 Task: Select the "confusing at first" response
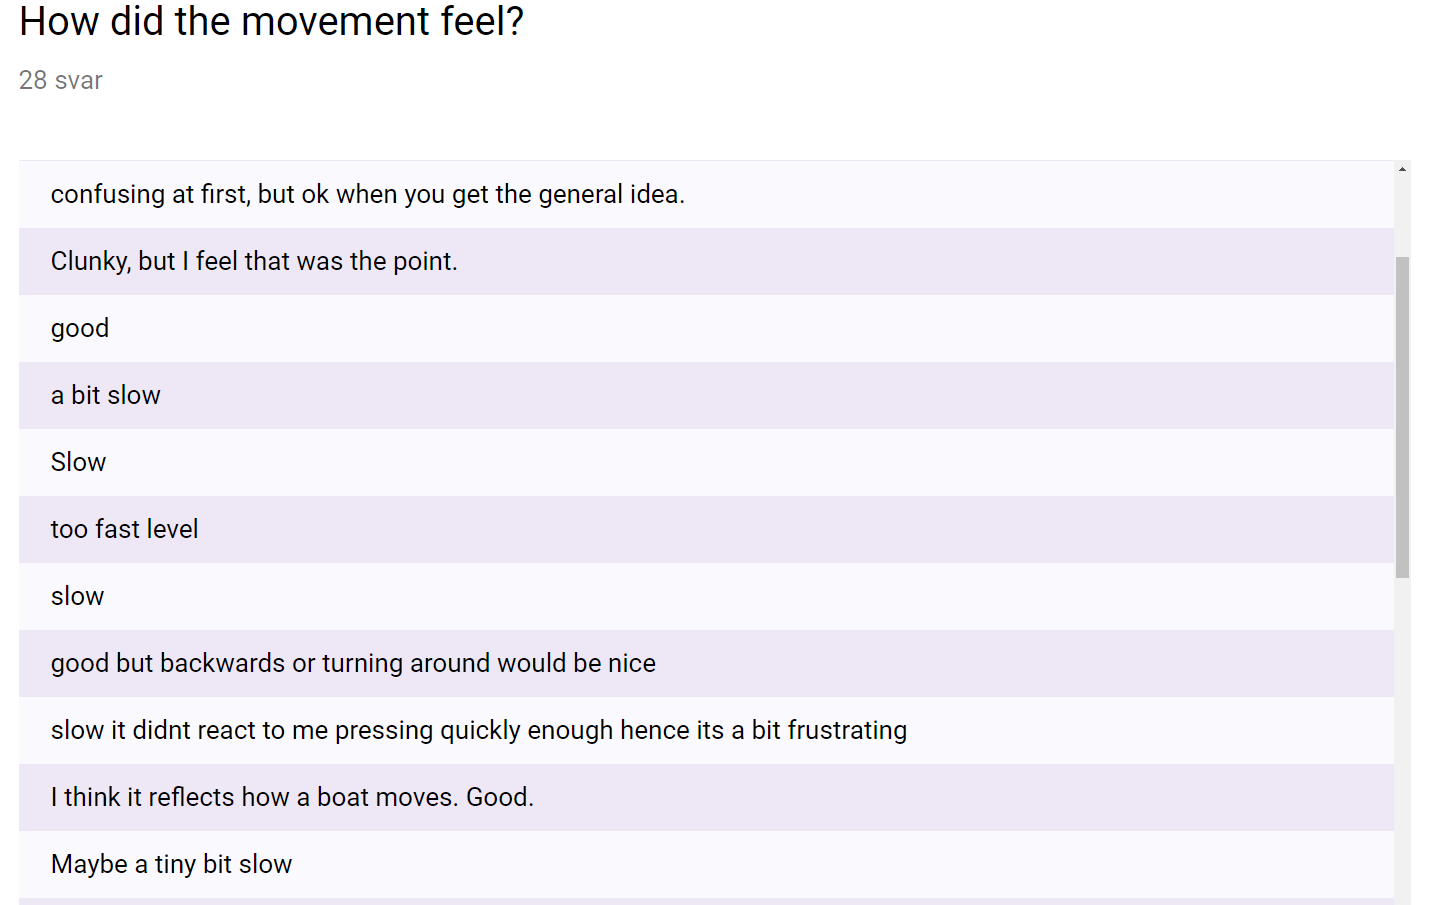click(x=367, y=194)
